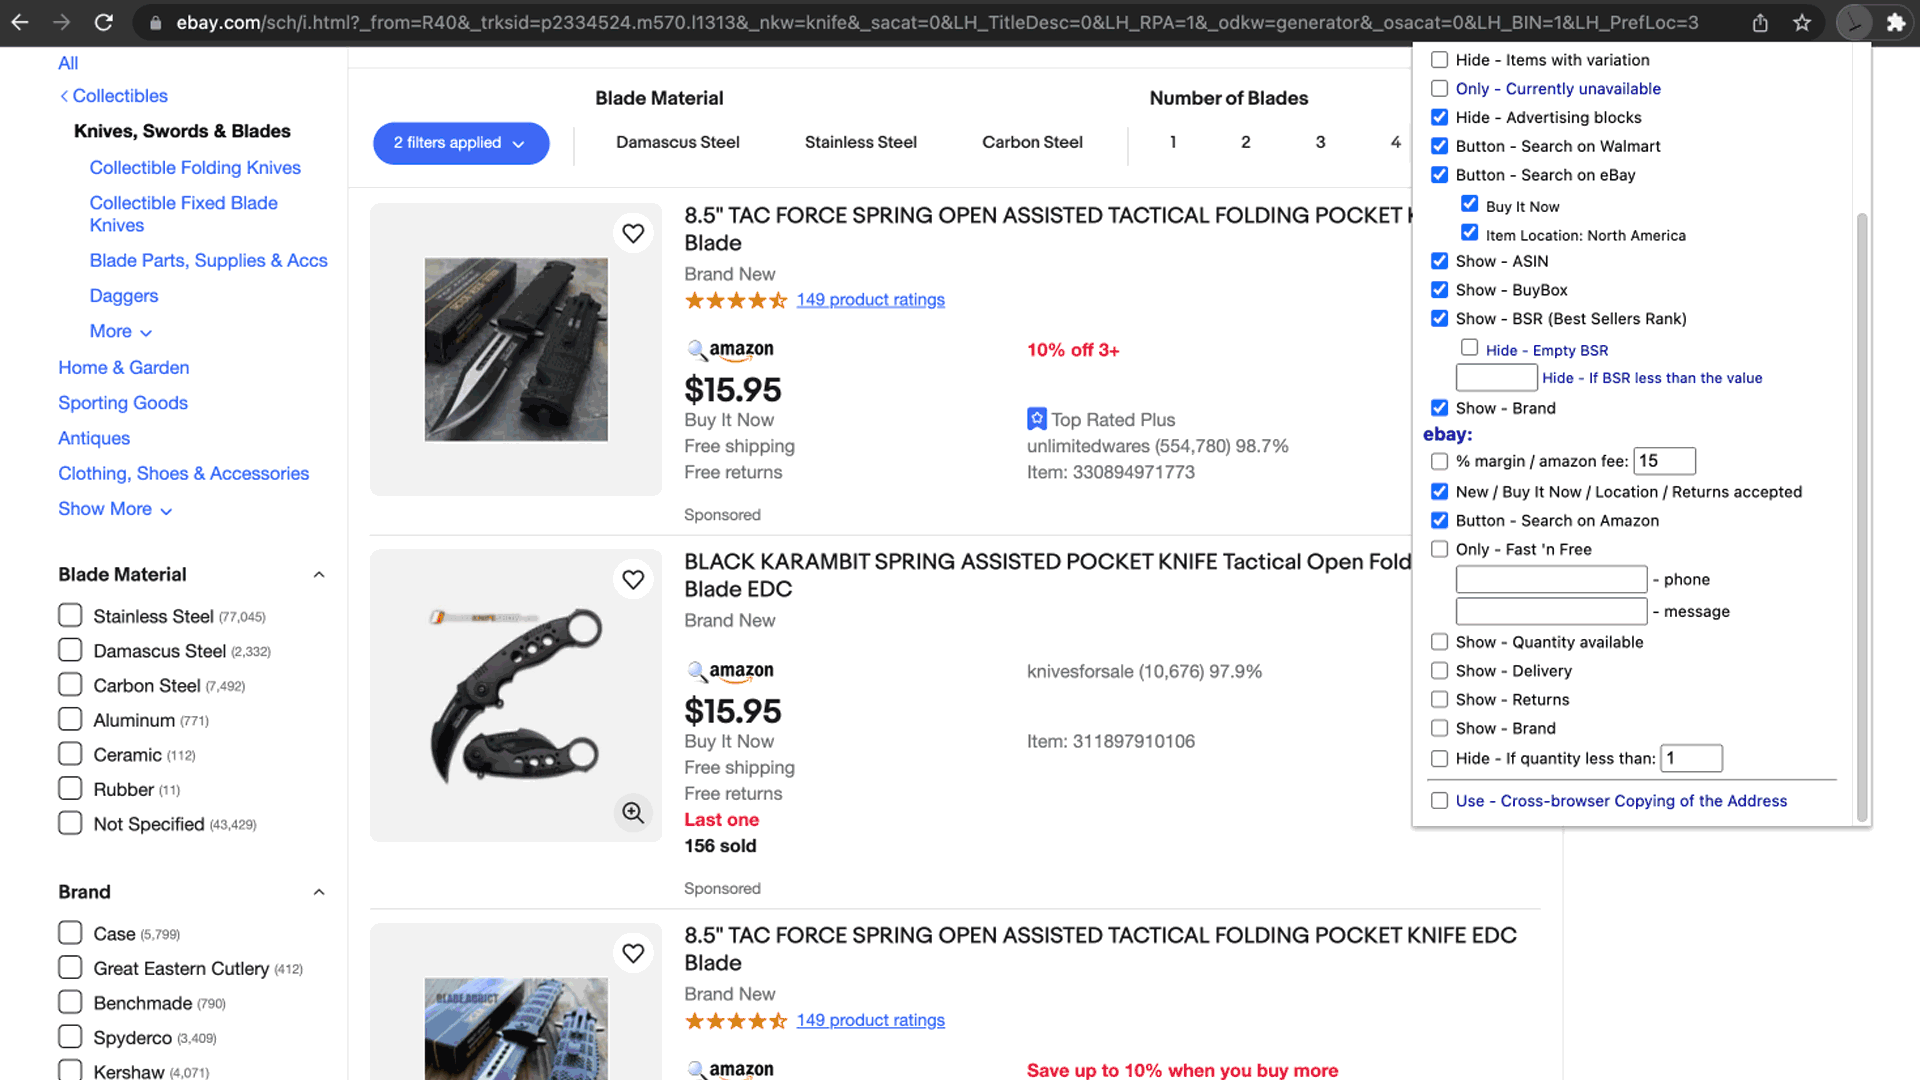Screen dimensions: 1920x1080
Task: Open the Extensions puzzle icon
Action: pyautogui.click(x=1896, y=22)
